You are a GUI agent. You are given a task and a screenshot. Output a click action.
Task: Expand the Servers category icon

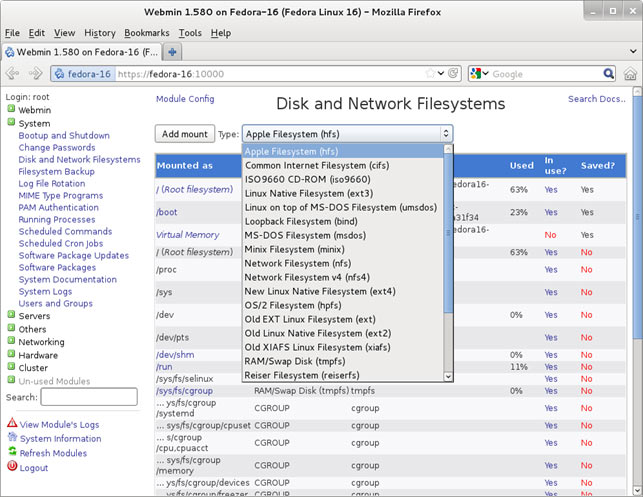[x=11, y=315]
